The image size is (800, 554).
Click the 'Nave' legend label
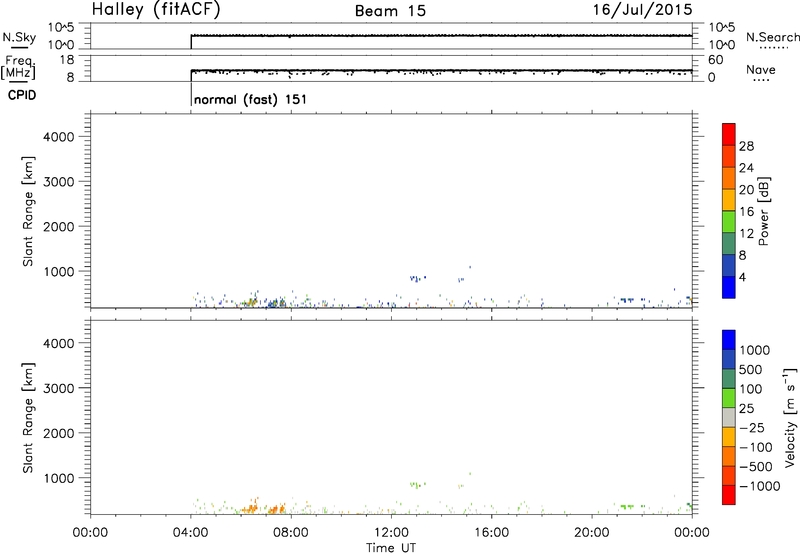[761, 70]
